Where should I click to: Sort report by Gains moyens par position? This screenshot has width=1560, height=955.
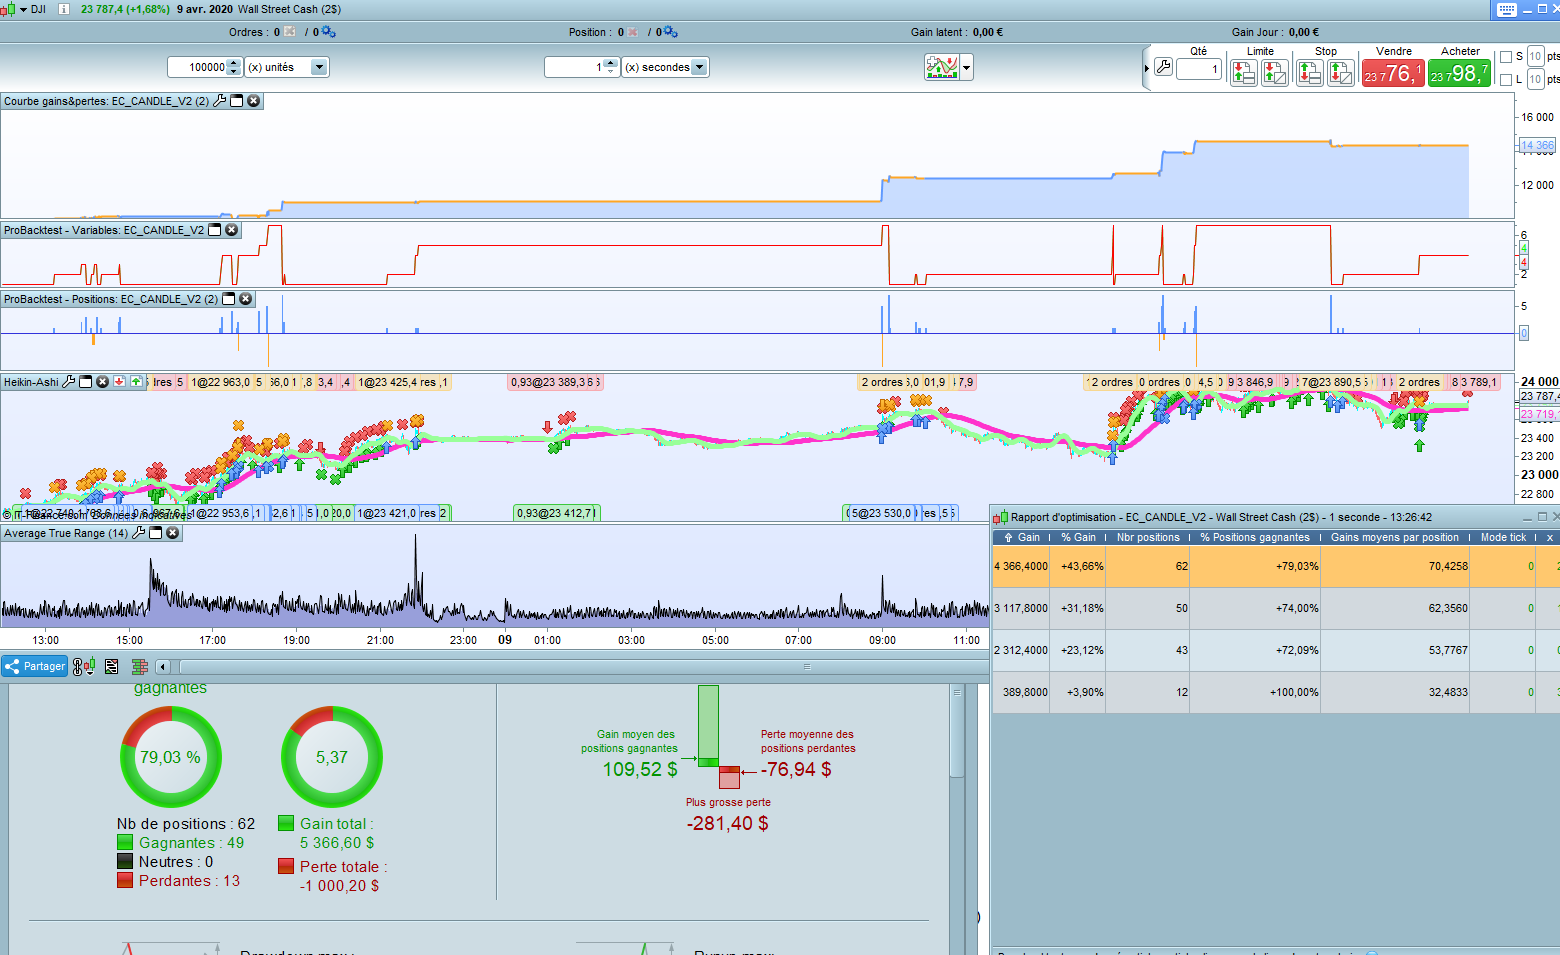click(1395, 537)
